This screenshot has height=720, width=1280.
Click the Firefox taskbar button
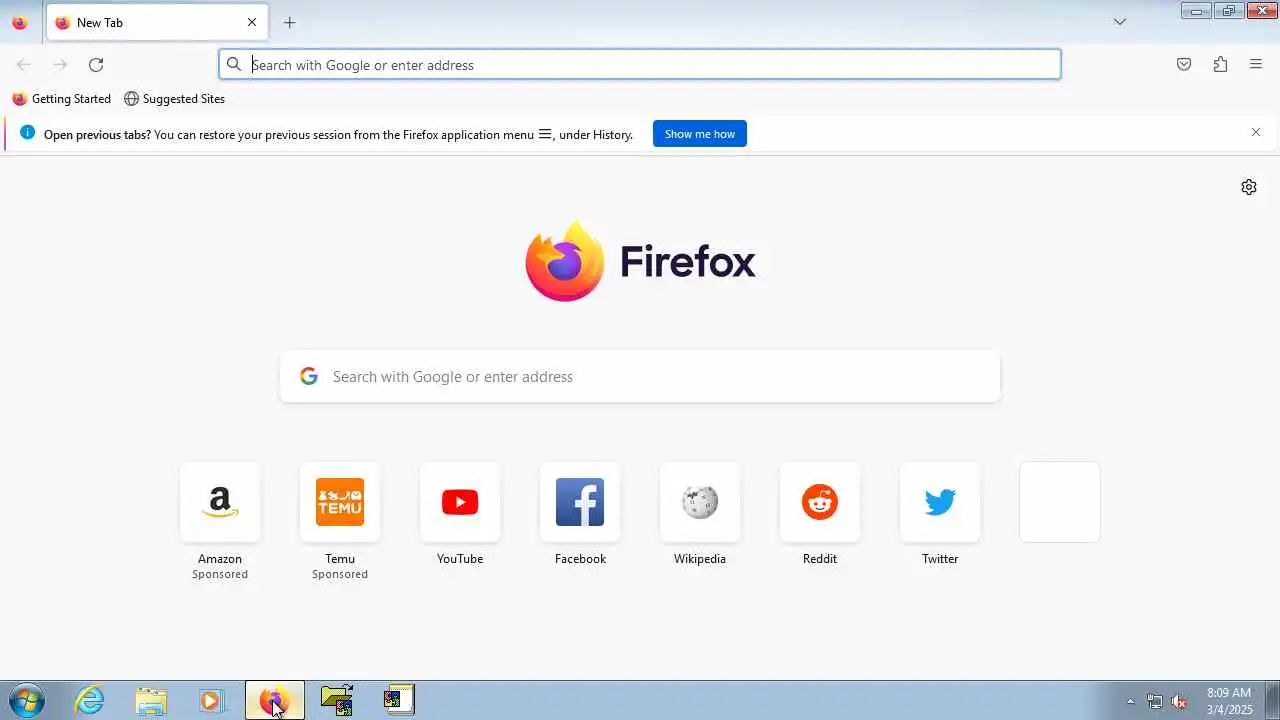(x=275, y=701)
